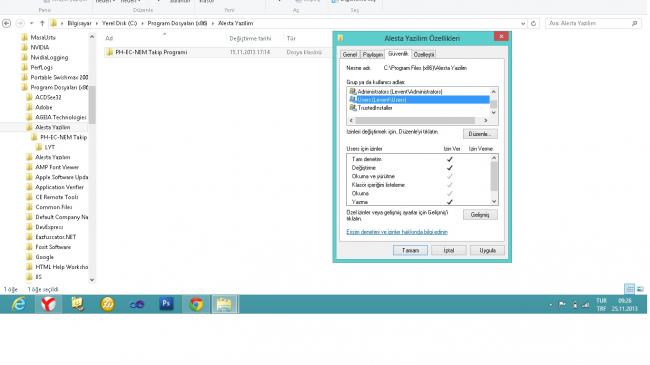650x365 pixels.
Task: Show hidden tray icons arrow
Action: tap(550, 305)
